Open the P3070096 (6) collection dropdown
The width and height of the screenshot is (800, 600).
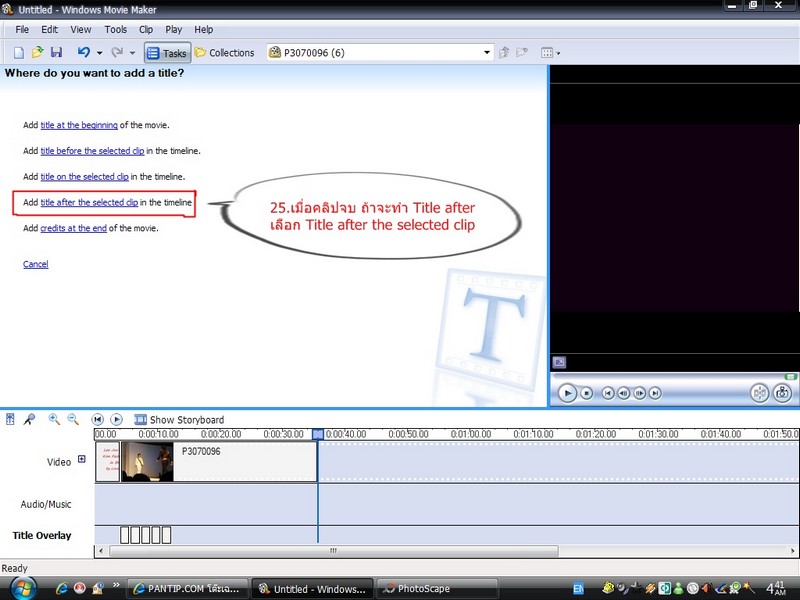coord(487,53)
